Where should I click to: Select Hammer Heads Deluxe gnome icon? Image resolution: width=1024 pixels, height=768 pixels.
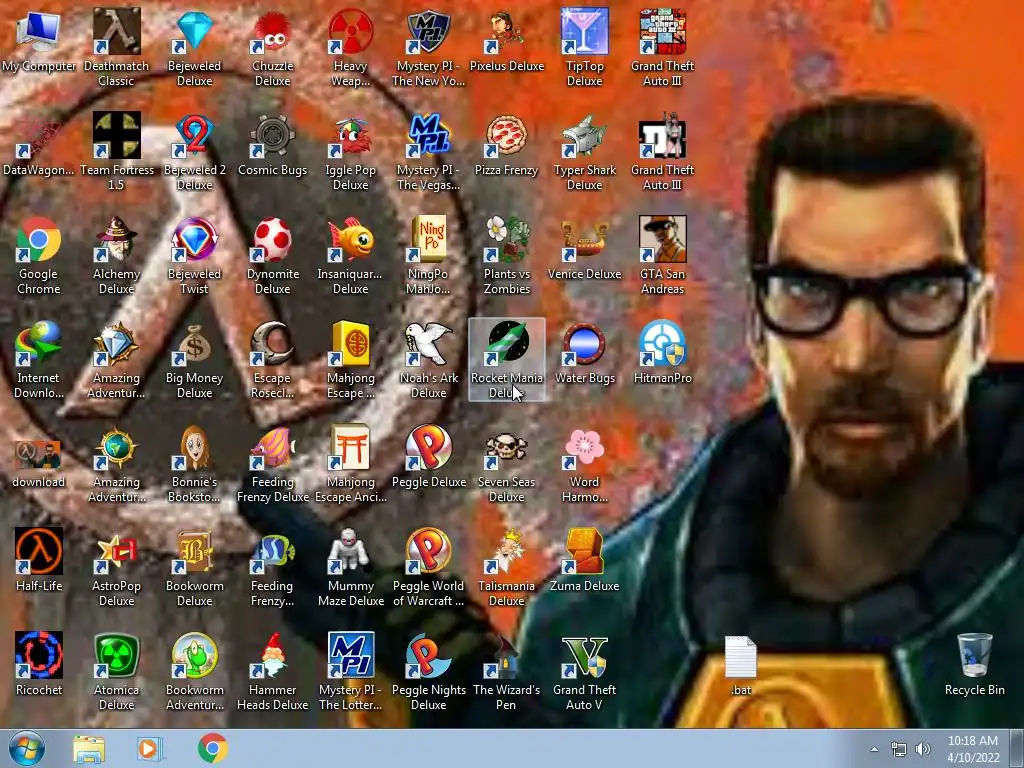pos(272,654)
